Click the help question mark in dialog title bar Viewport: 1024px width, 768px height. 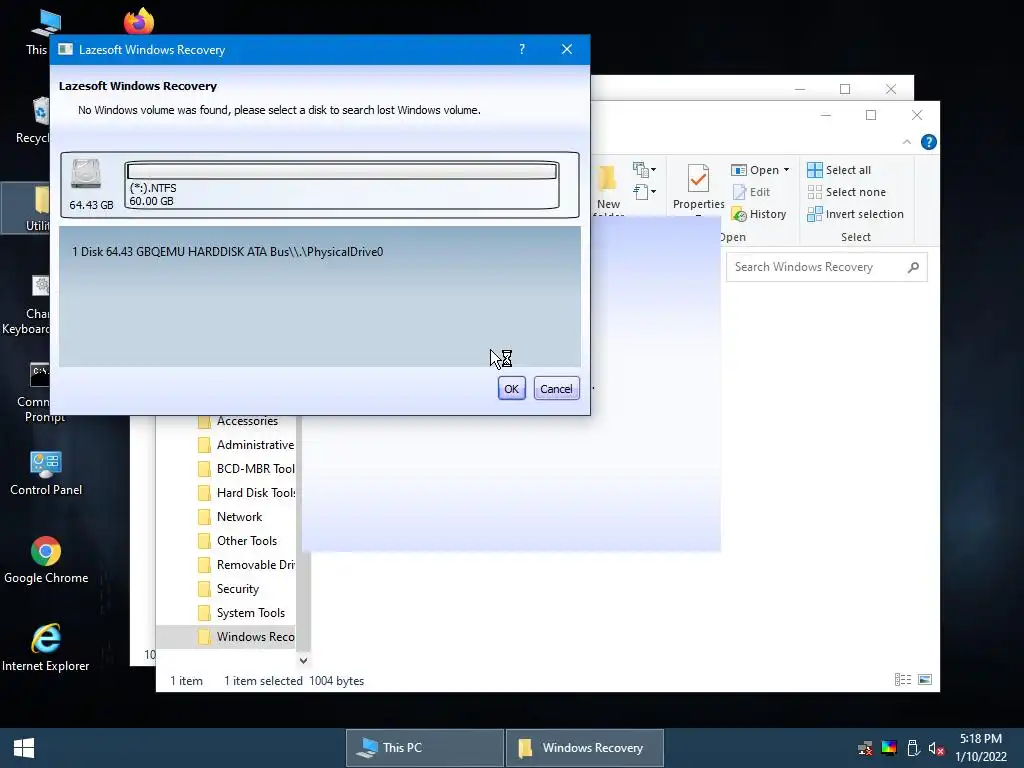pos(522,50)
